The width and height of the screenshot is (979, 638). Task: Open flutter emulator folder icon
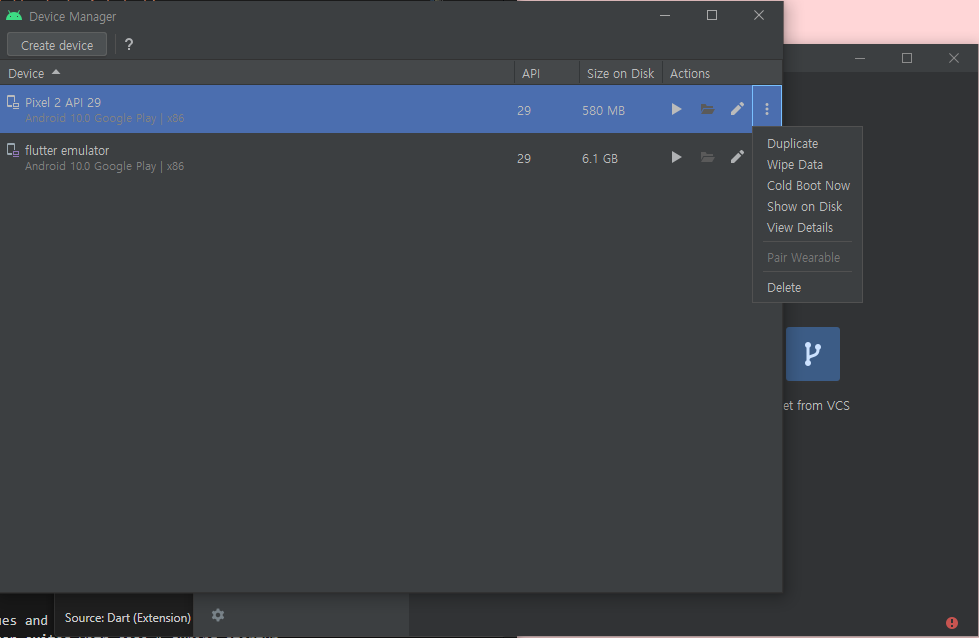(x=707, y=157)
